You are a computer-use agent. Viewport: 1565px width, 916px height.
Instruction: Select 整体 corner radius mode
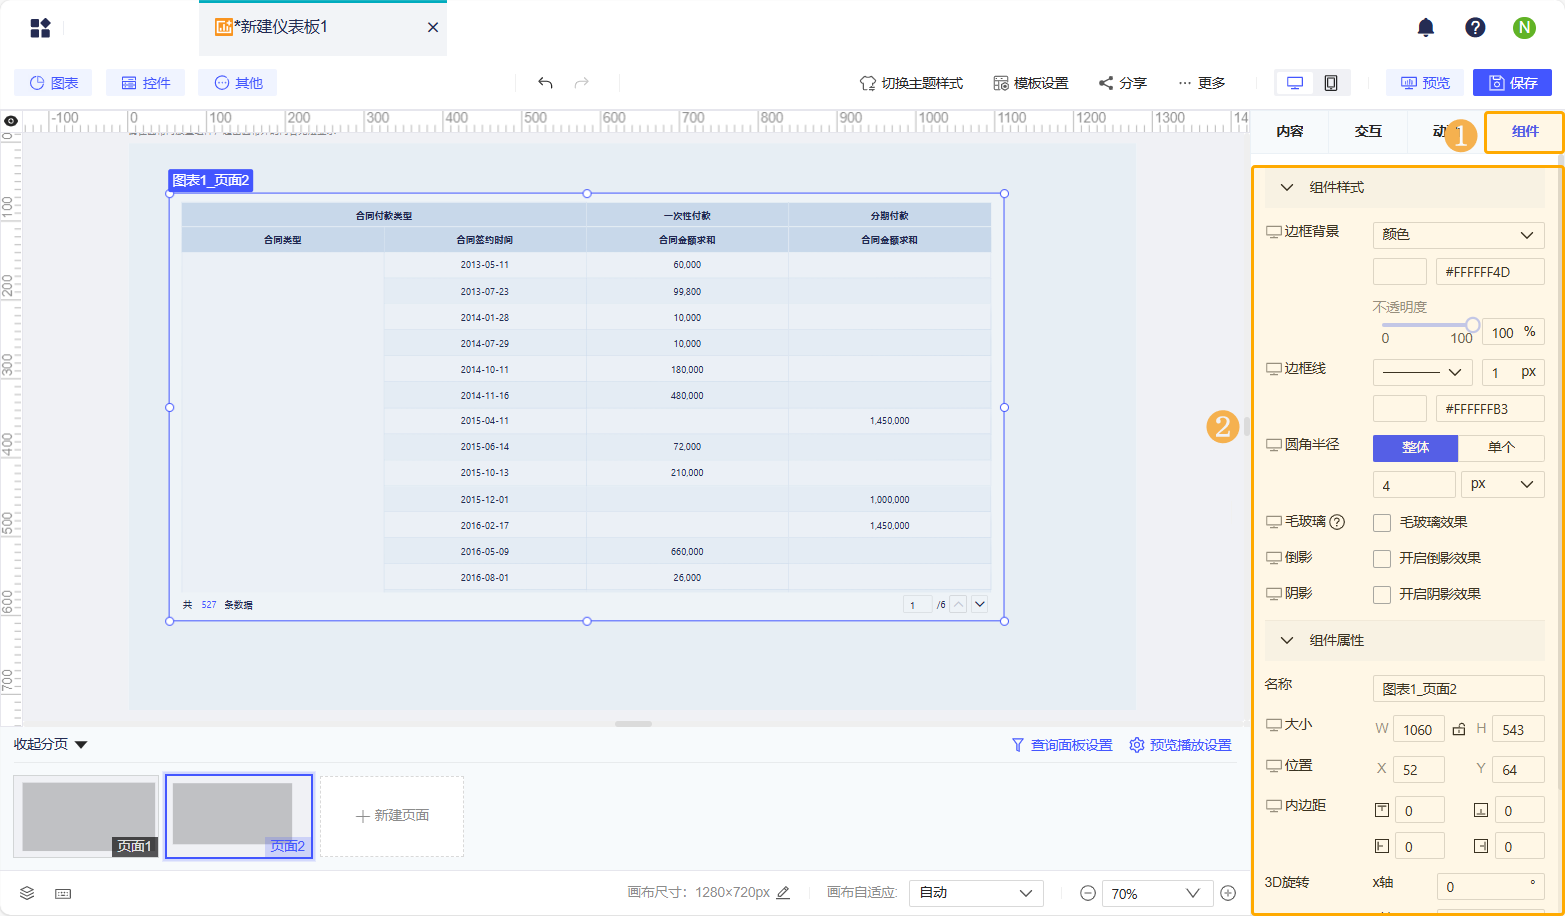tap(1415, 448)
